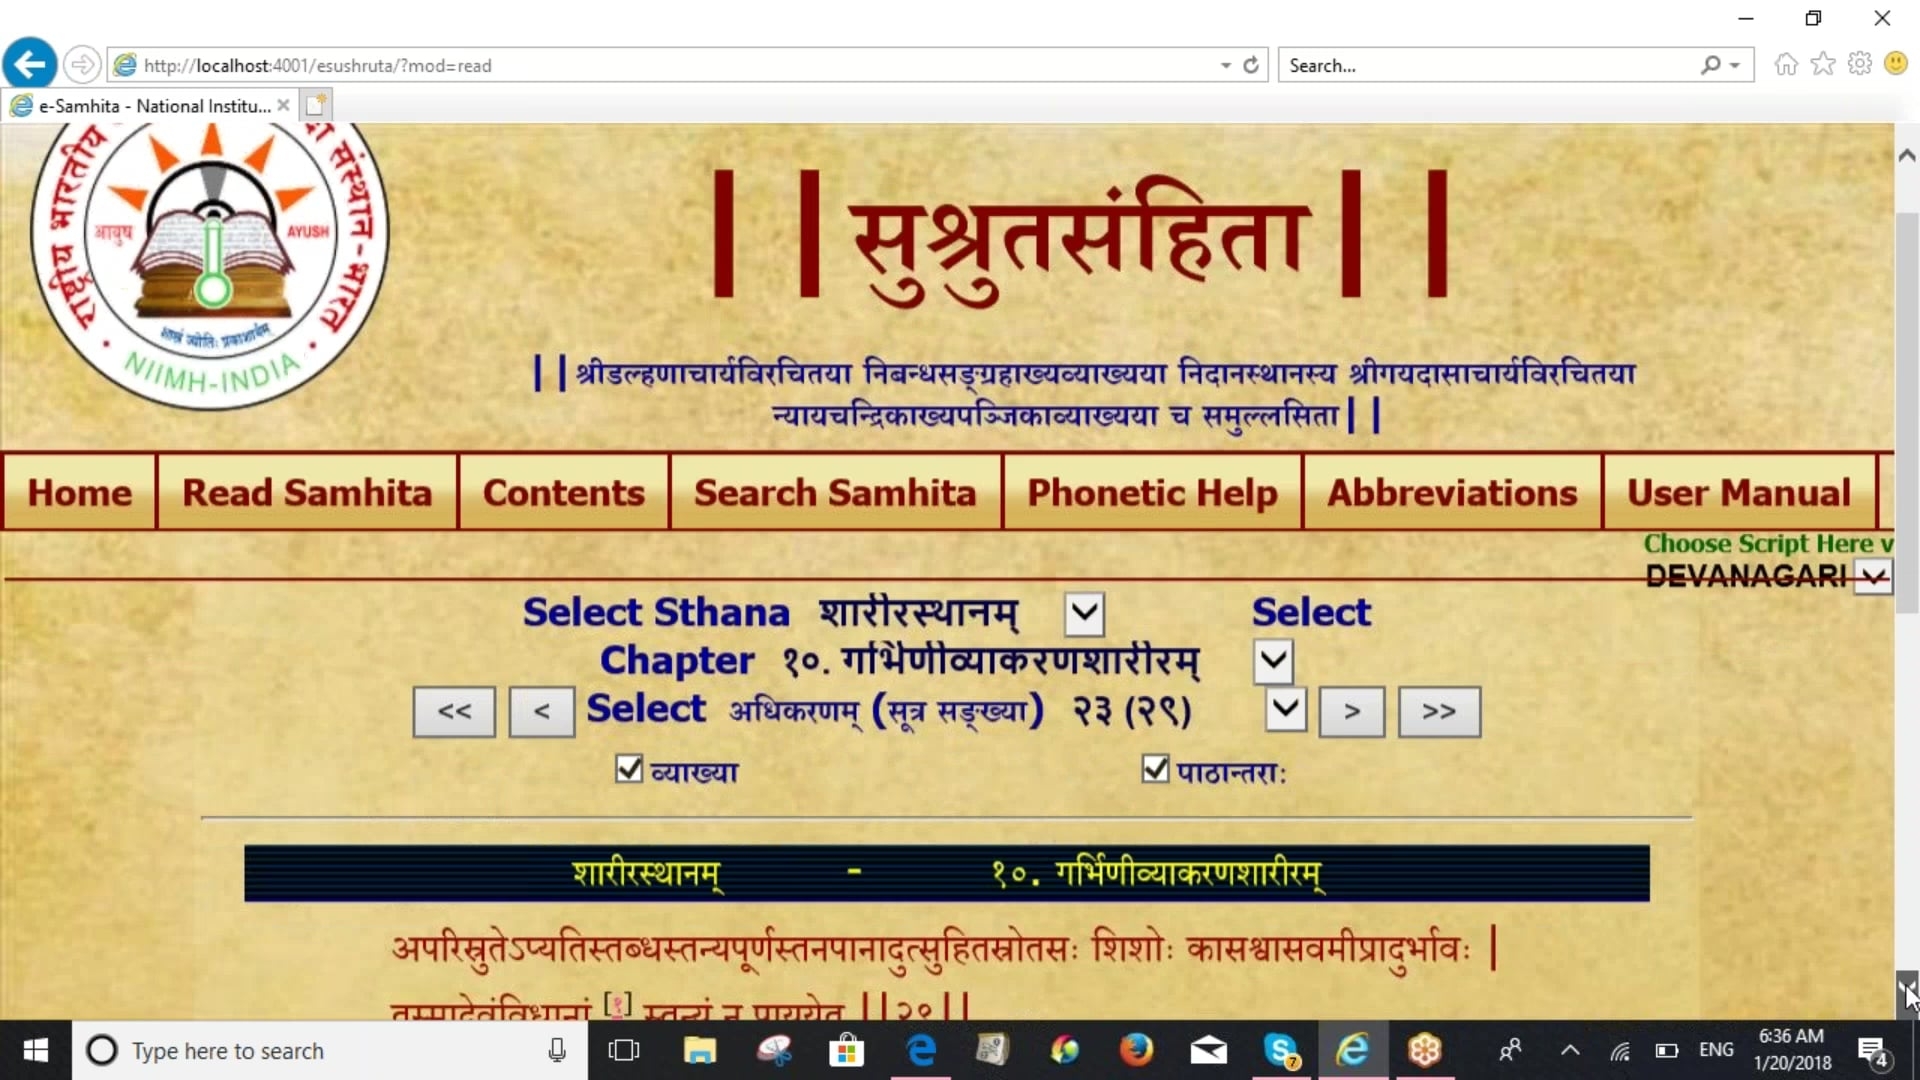Click the refresh page icon

point(1251,65)
